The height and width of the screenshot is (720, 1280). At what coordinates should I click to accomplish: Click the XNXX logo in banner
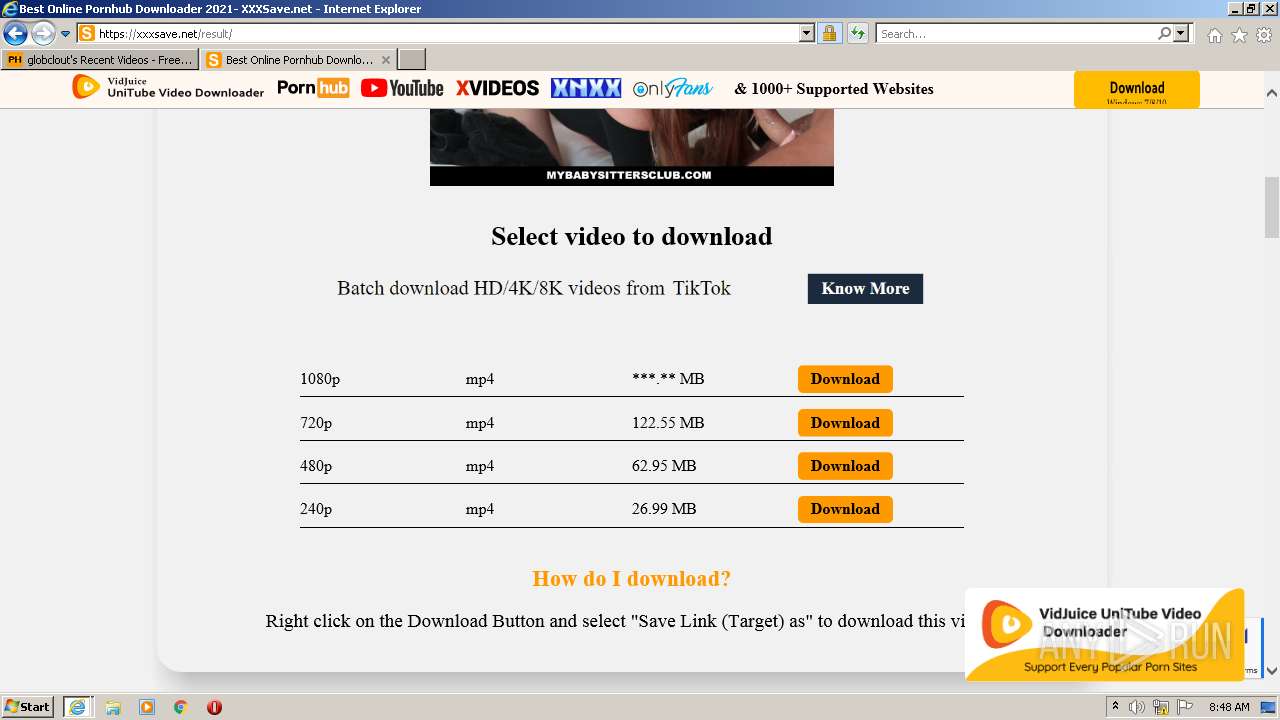click(x=586, y=88)
